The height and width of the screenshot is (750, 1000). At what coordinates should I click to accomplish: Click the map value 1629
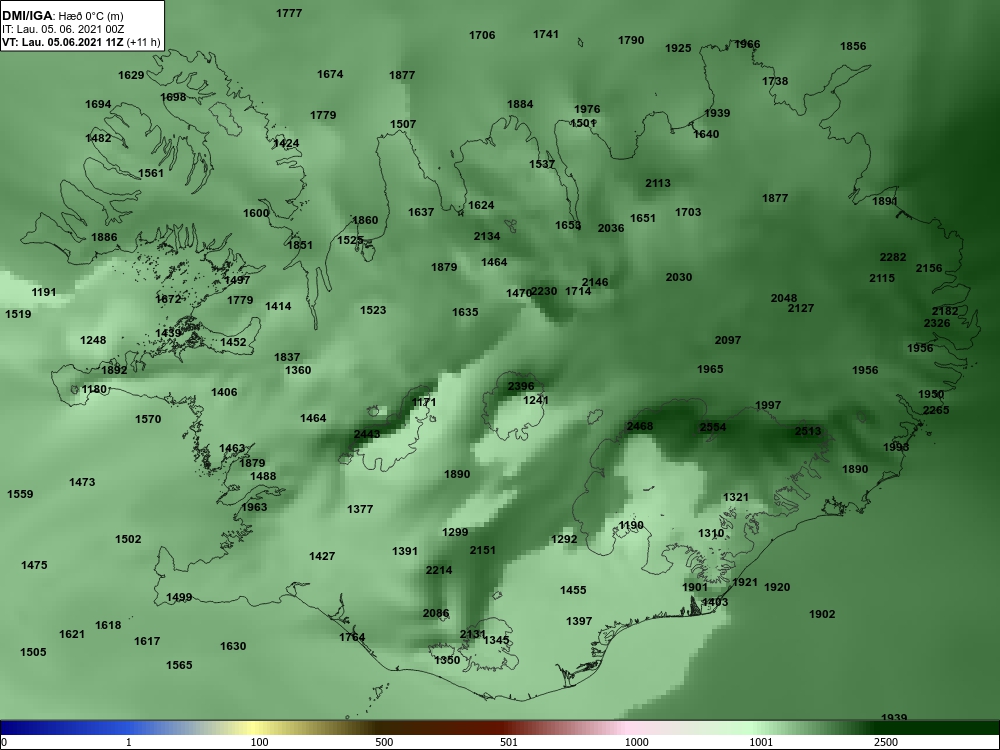click(131, 75)
